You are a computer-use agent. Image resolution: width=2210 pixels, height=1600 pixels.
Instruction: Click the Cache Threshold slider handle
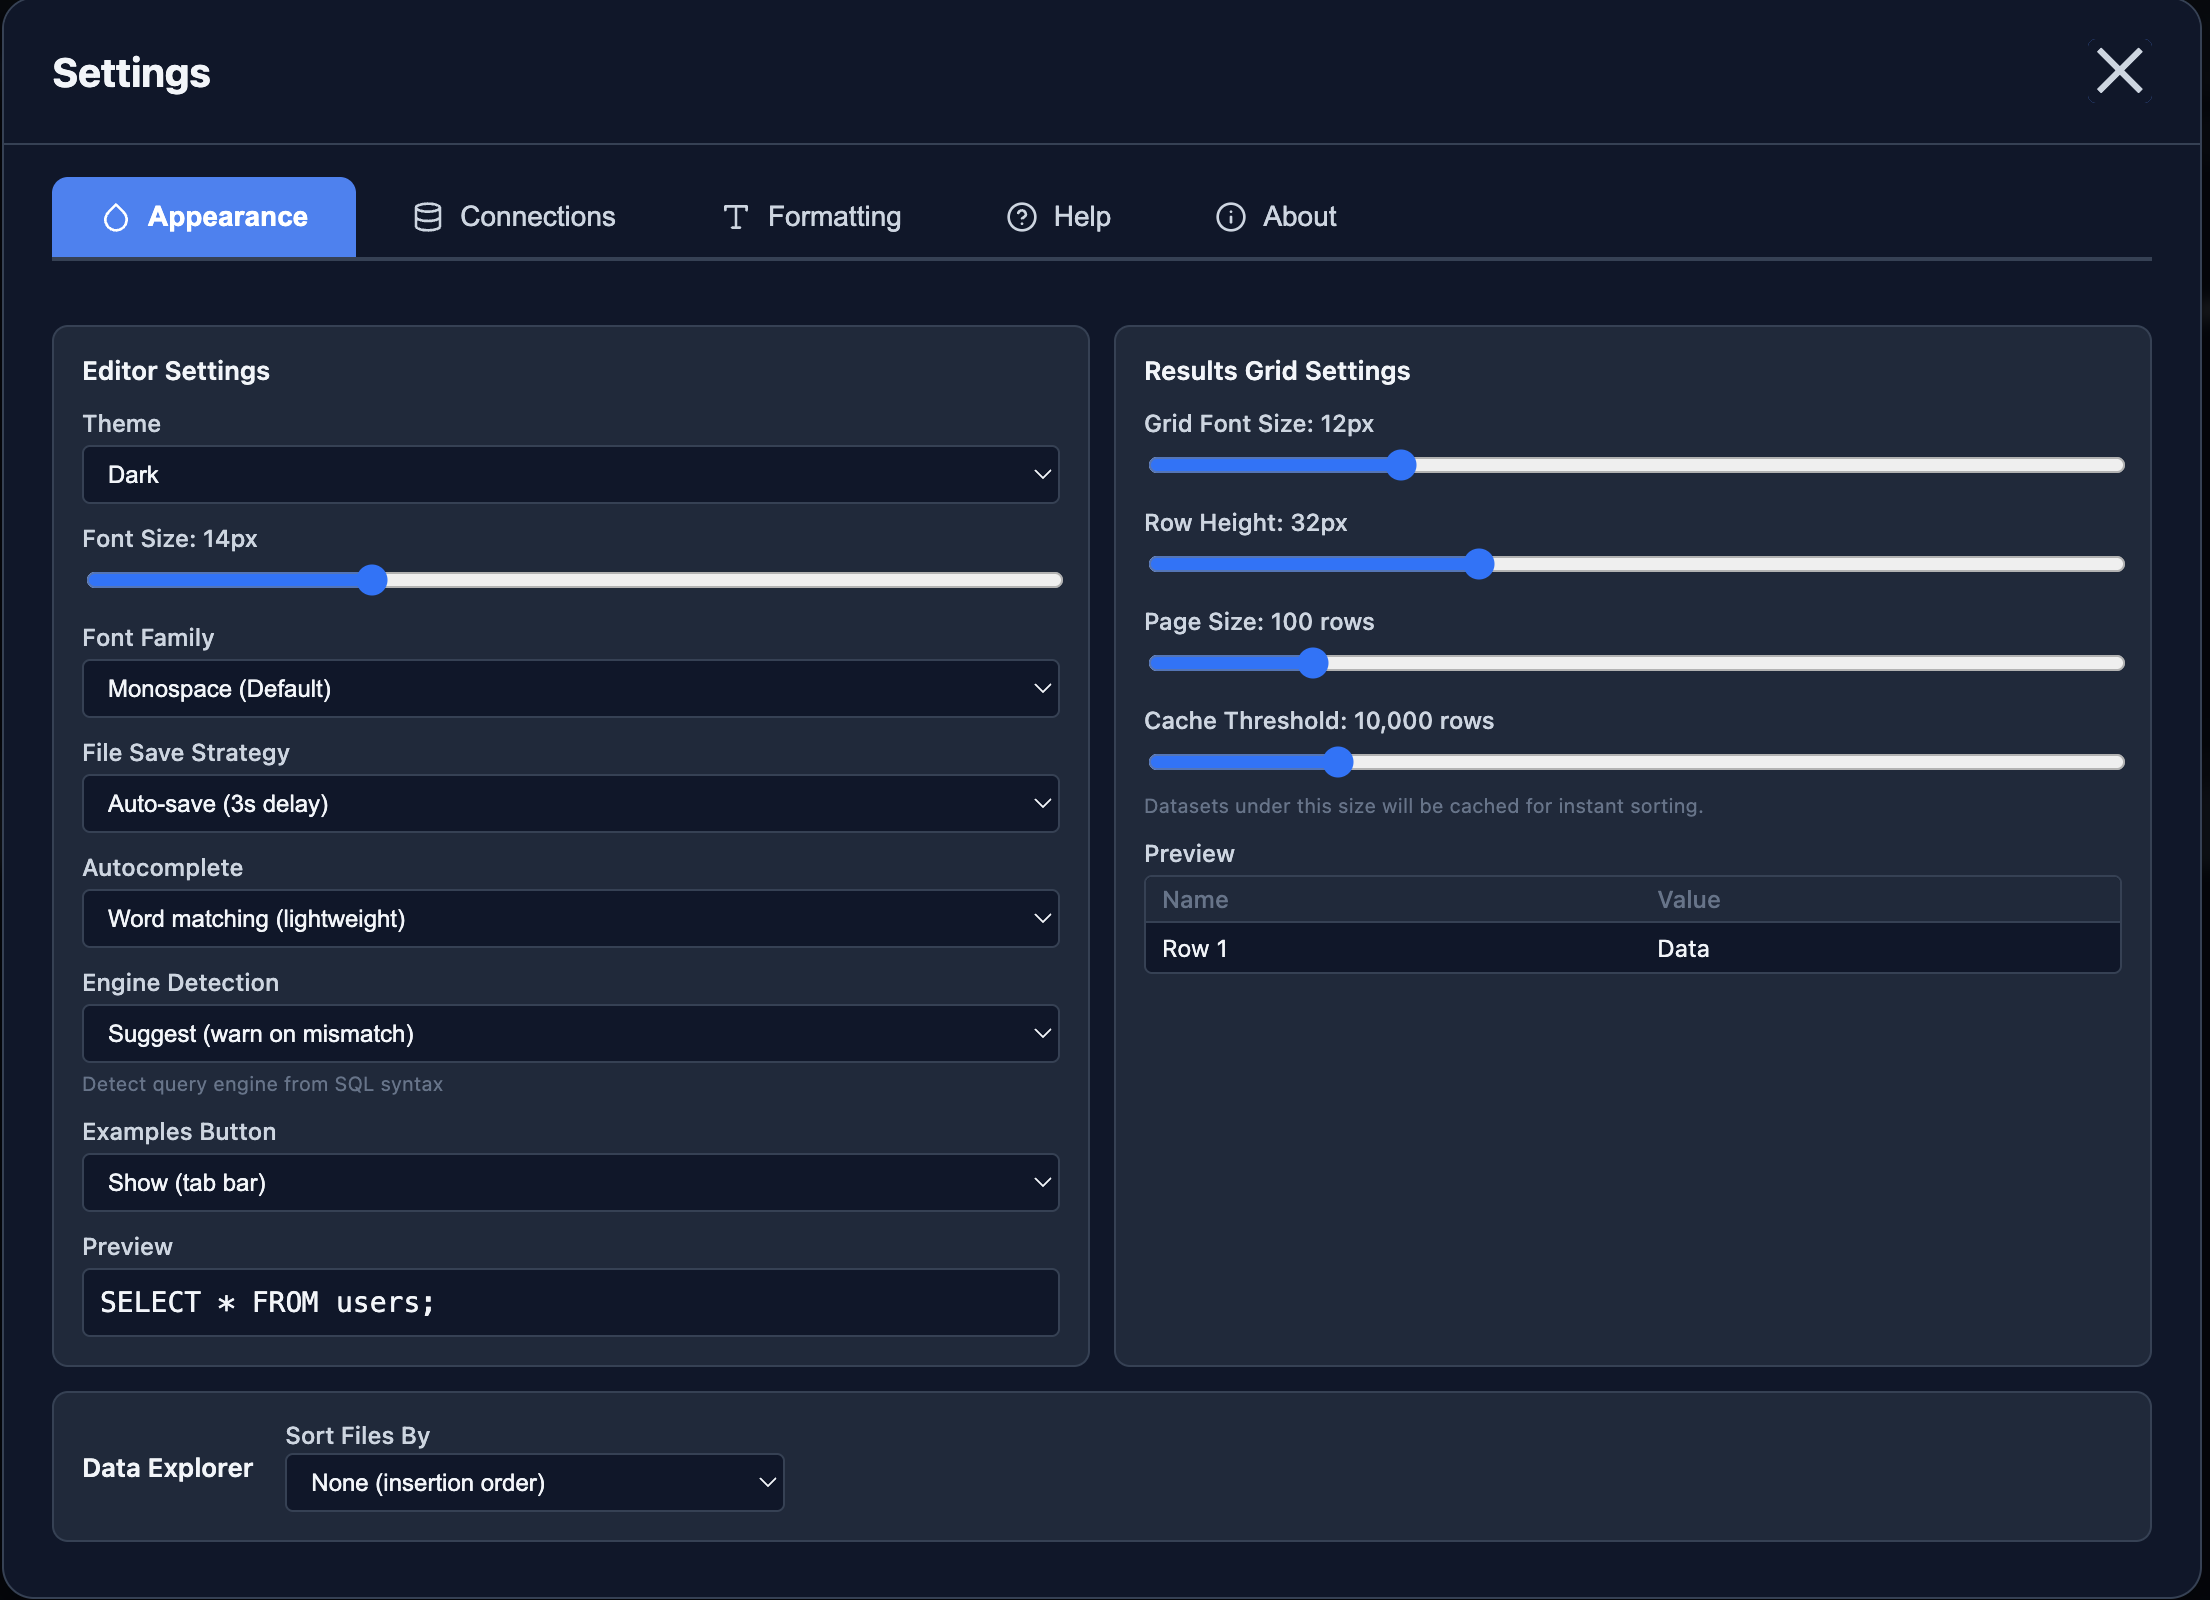1337,762
